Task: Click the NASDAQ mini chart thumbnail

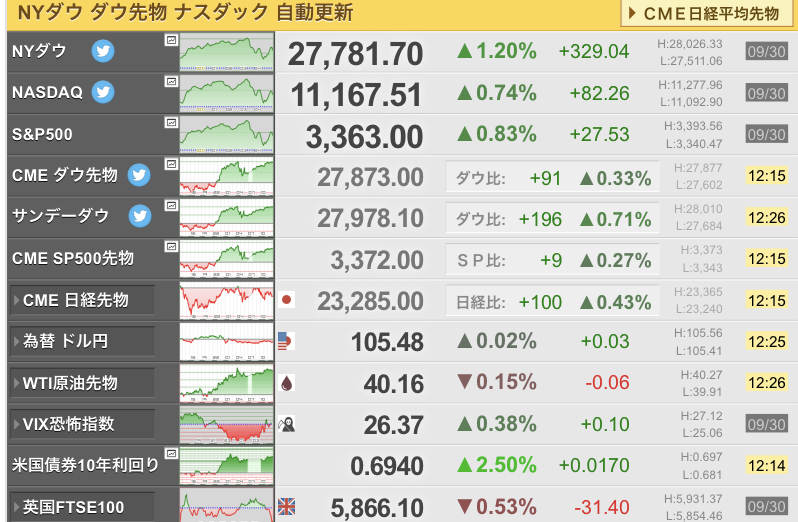Action: point(226,93)
